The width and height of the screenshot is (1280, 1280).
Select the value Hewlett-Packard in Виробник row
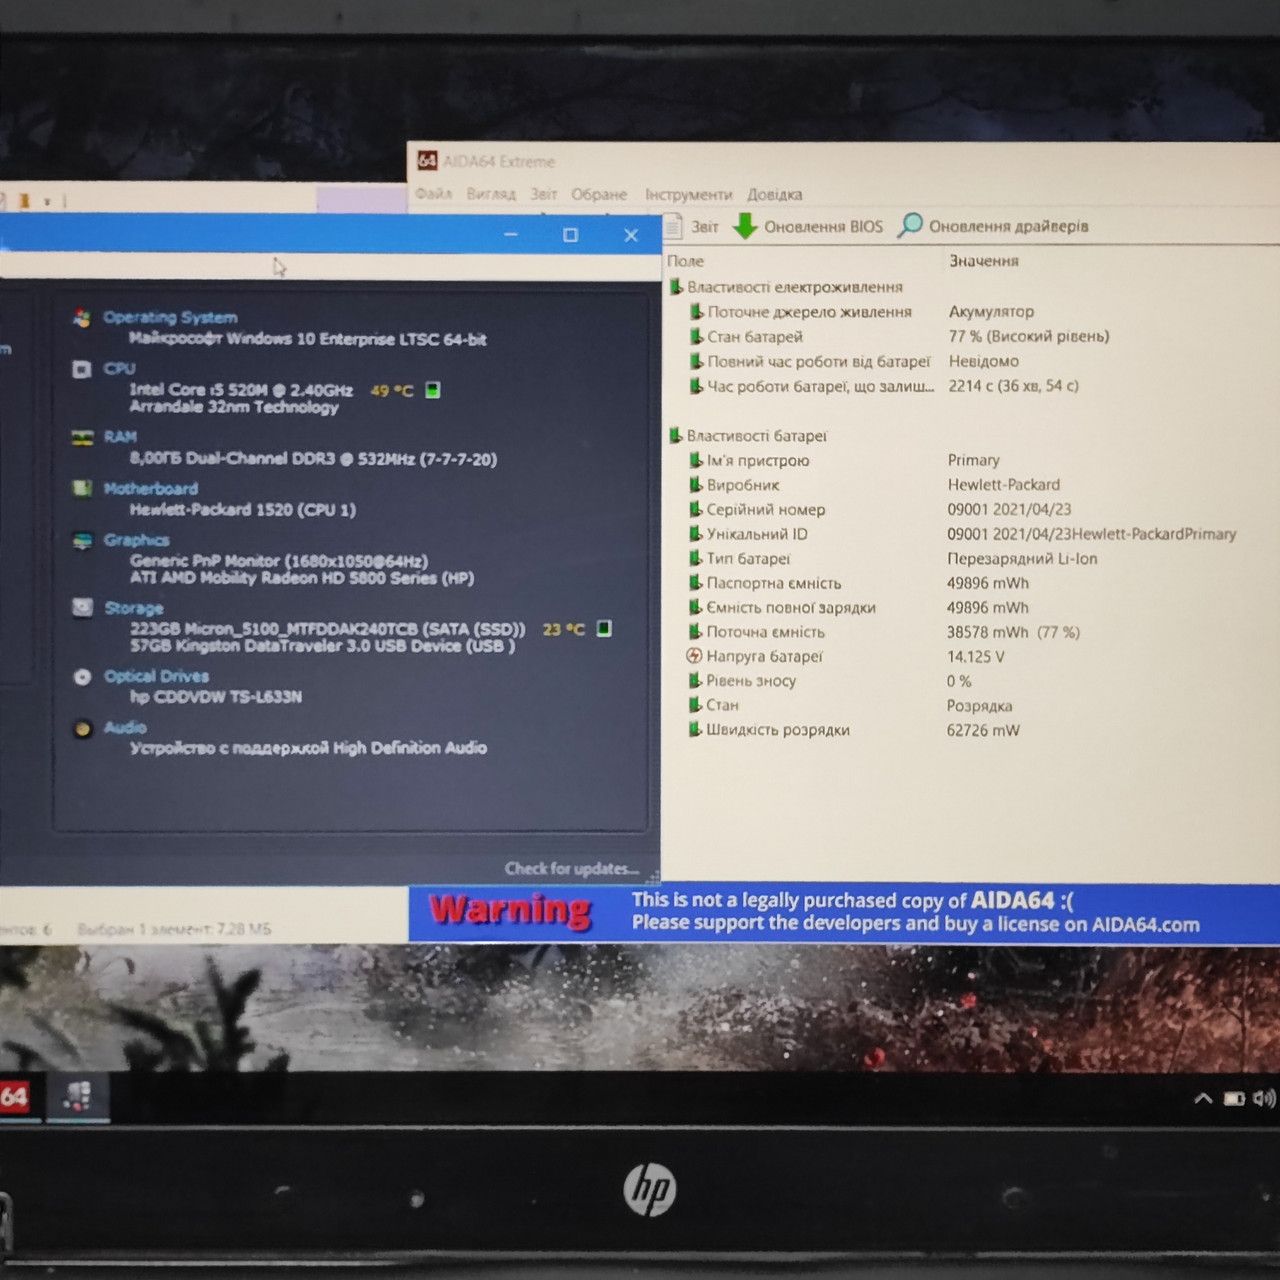pyautogui.click(x=1003, y=485)
